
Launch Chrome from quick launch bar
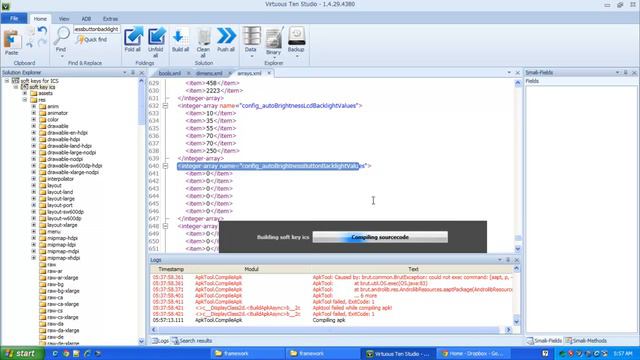66,353
